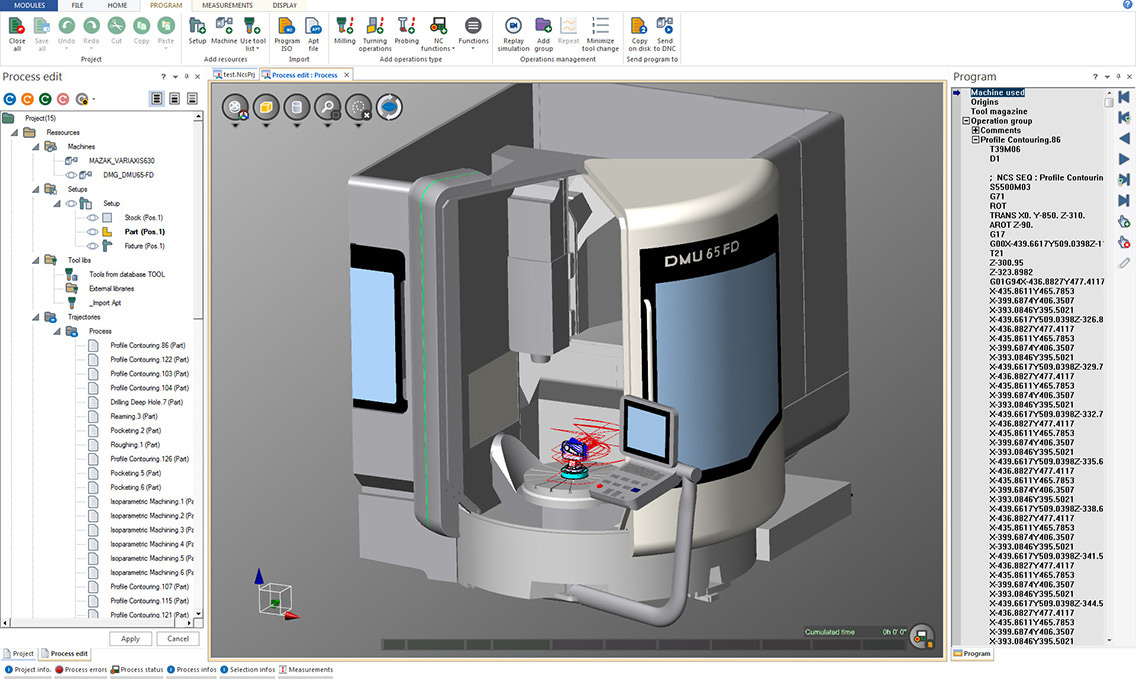Select Drilling Deep Hole.7 trajectory
Screen dimensions: 1136x679
point(146,402)
